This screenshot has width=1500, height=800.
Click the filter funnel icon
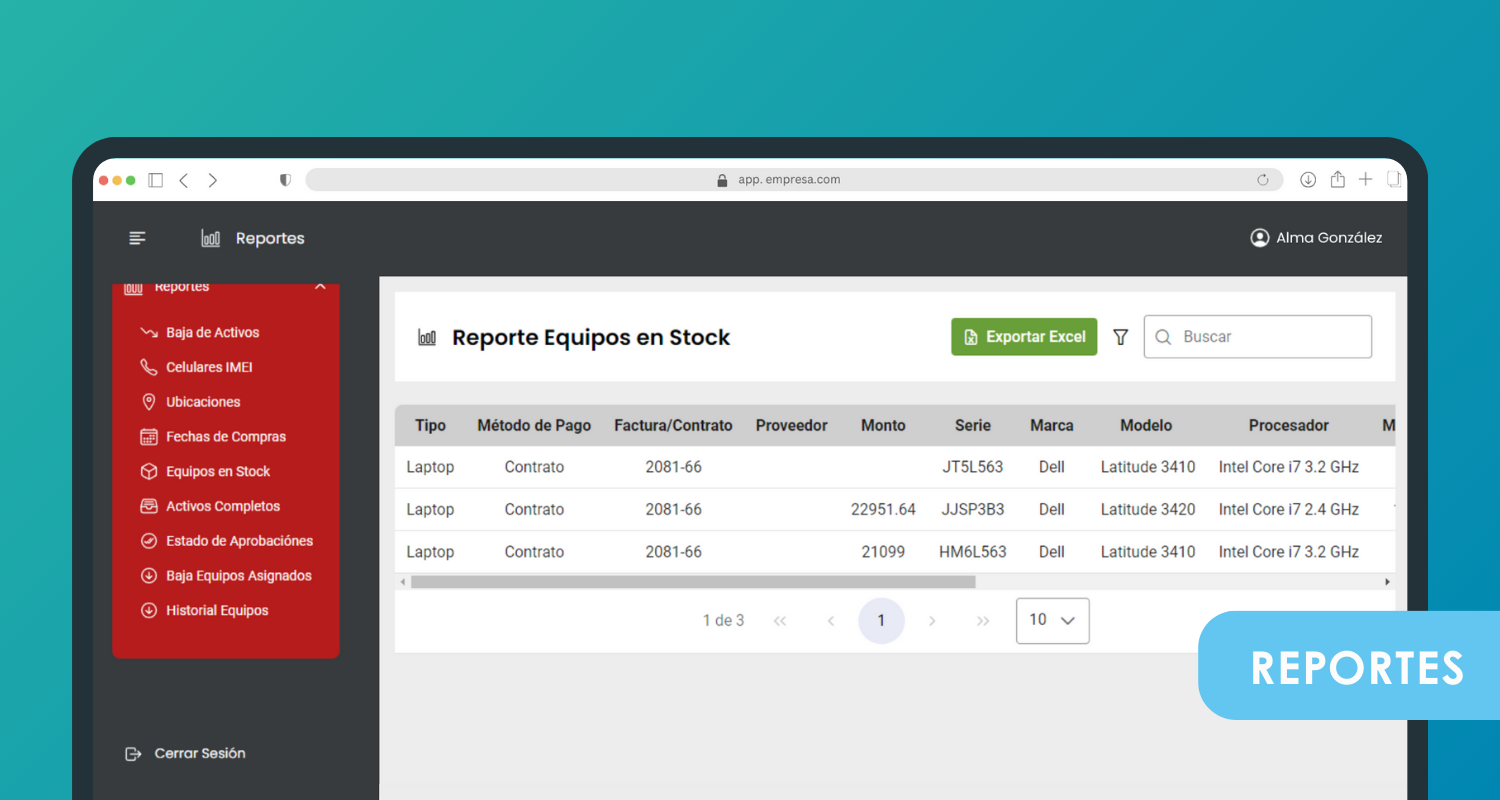click(x=1121, y=337)
